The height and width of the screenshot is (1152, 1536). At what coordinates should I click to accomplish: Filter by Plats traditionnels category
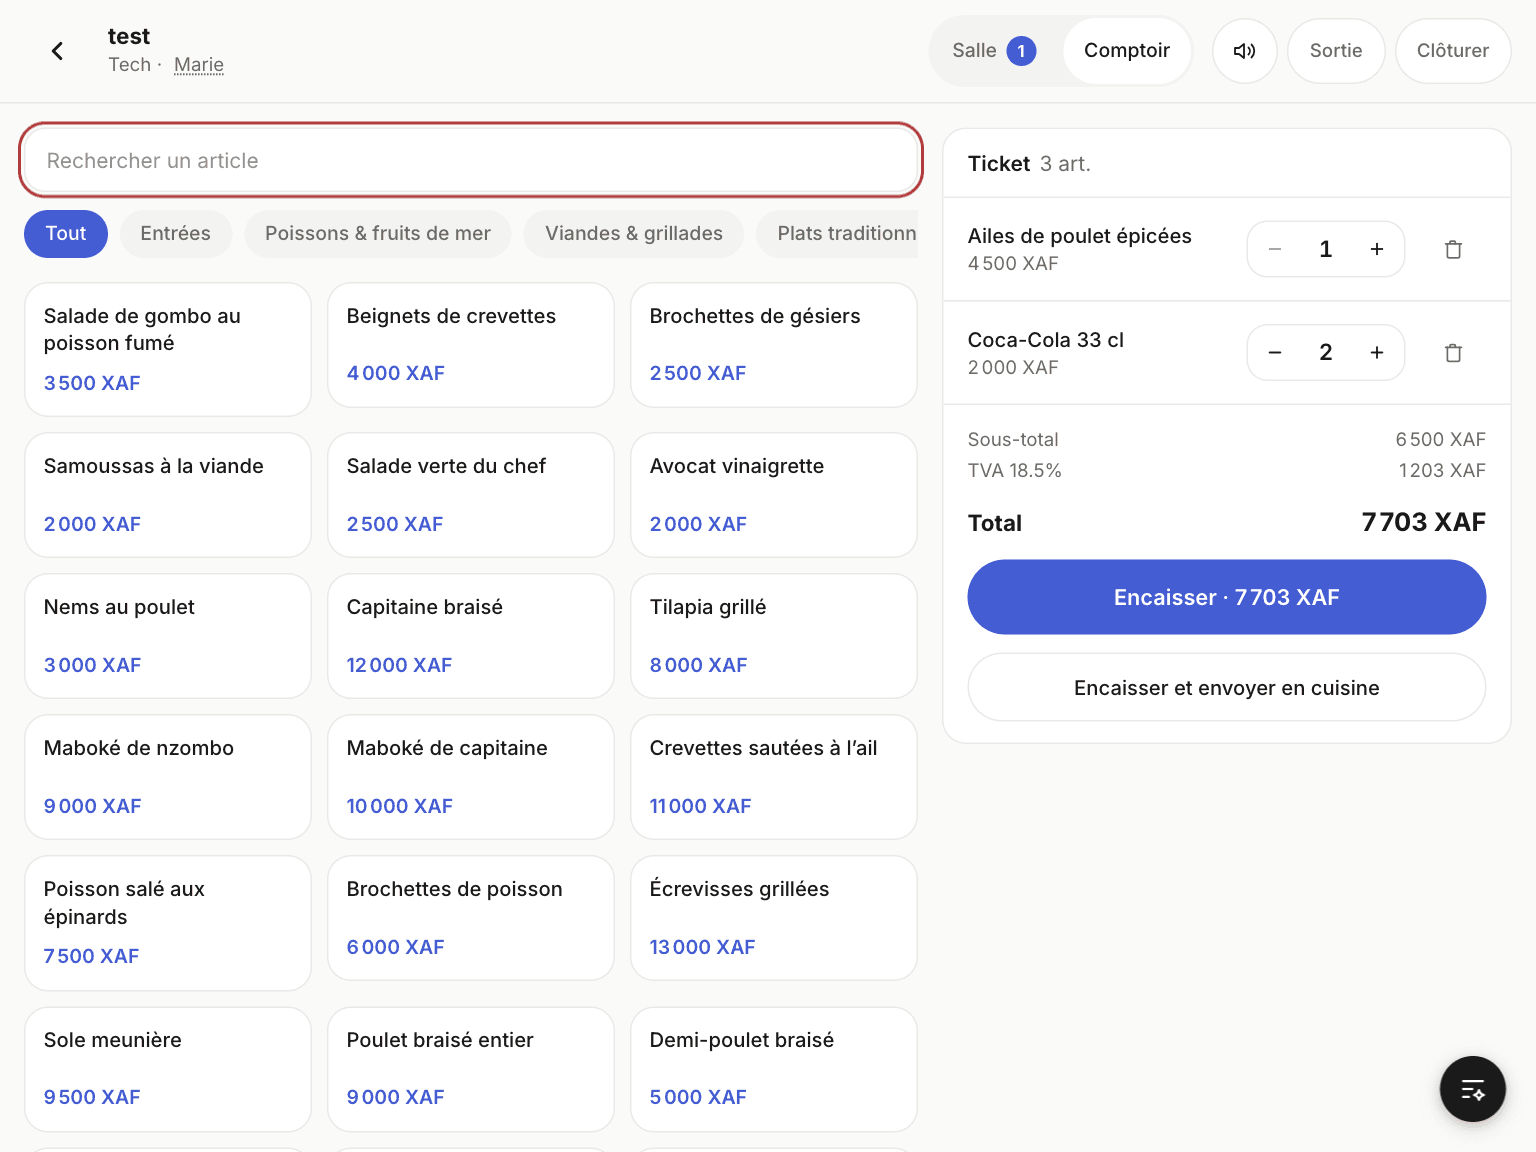838,234
